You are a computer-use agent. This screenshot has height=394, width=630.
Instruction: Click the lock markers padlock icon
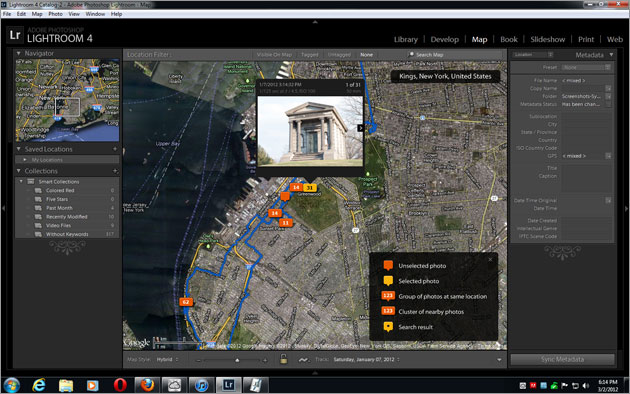(284, 359)
